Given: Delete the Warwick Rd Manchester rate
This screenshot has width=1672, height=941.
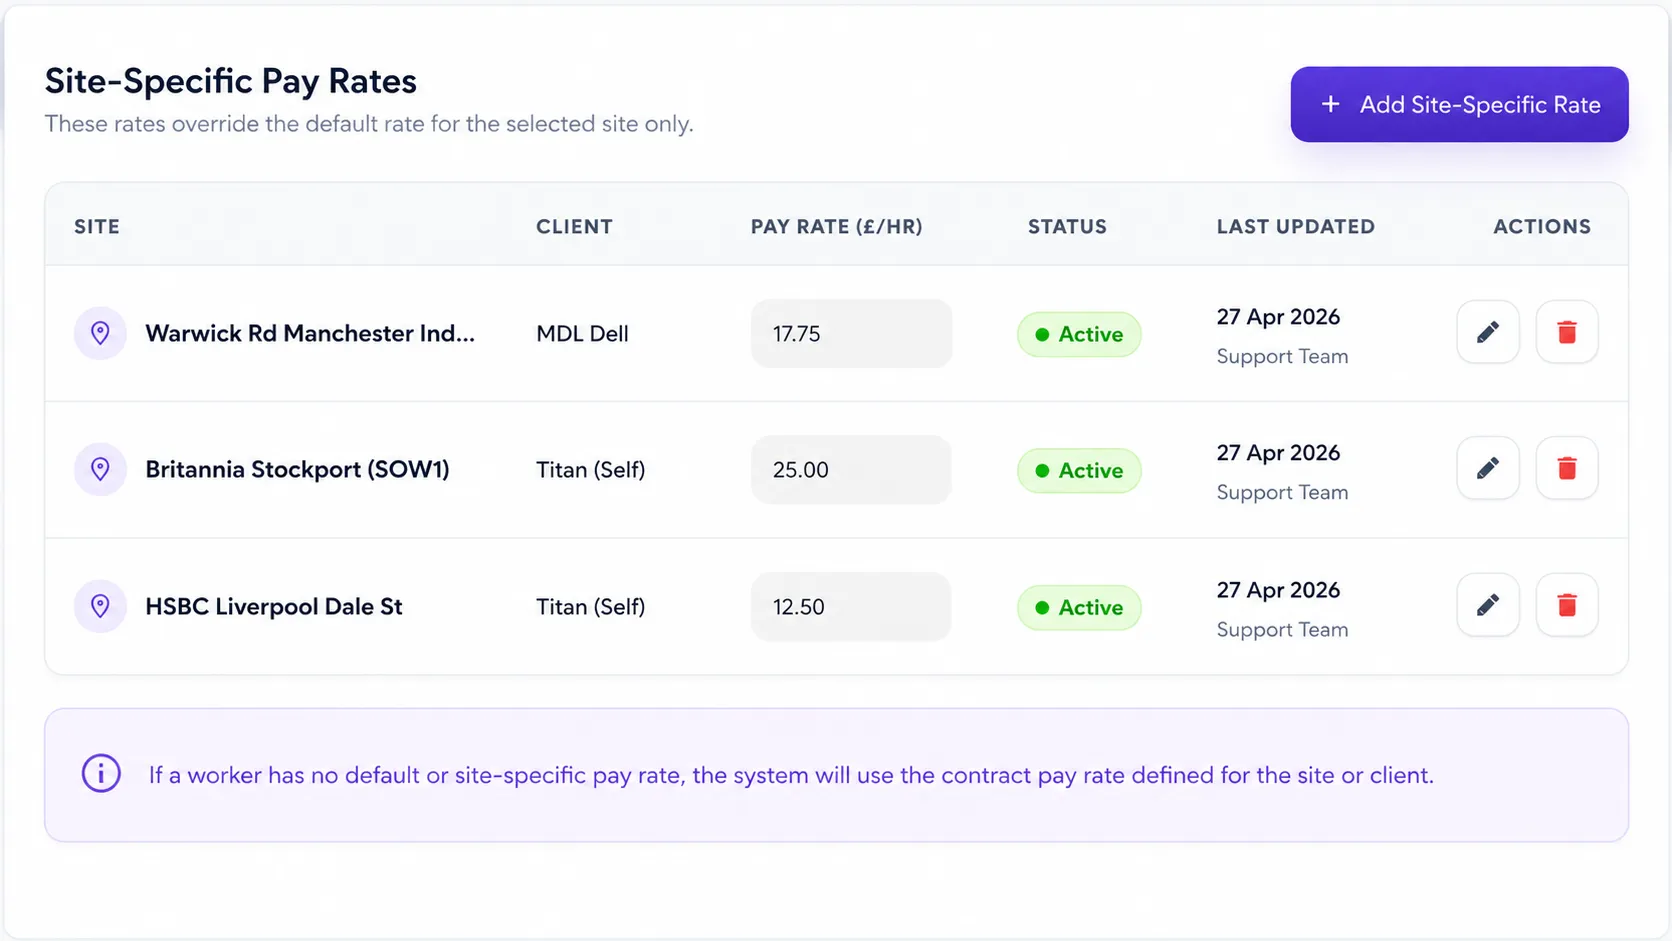Looking at the screenshot, I should [x=1567, y=332].
